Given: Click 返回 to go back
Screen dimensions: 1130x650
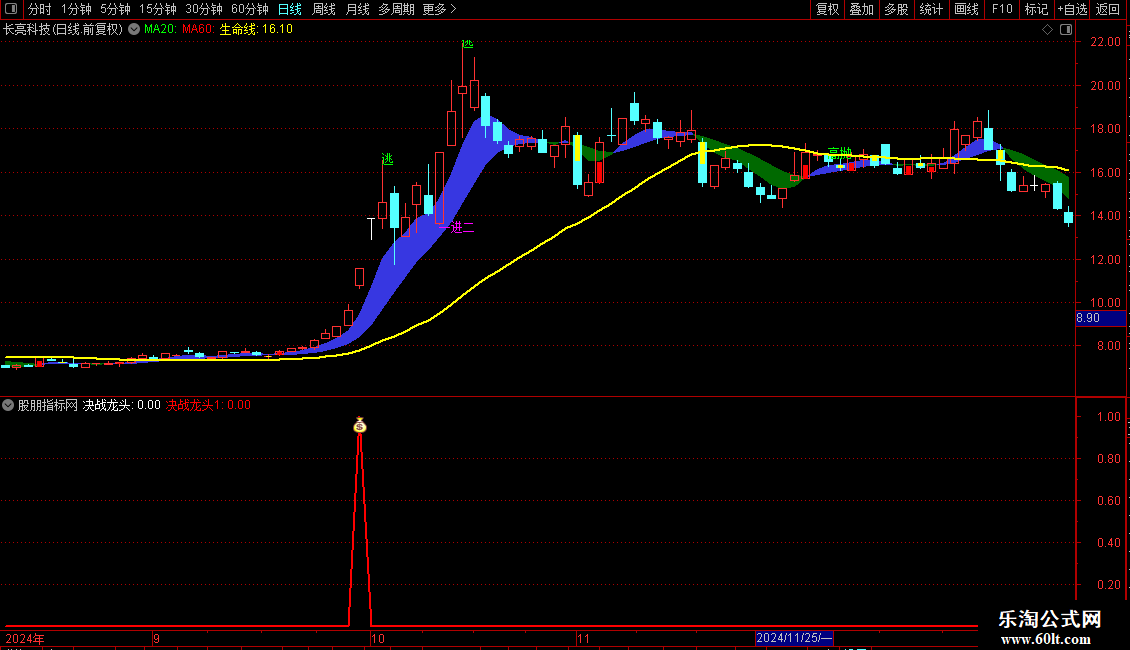Looking at the screenshot, I should pyautogui.click(x=1108, y=9).
